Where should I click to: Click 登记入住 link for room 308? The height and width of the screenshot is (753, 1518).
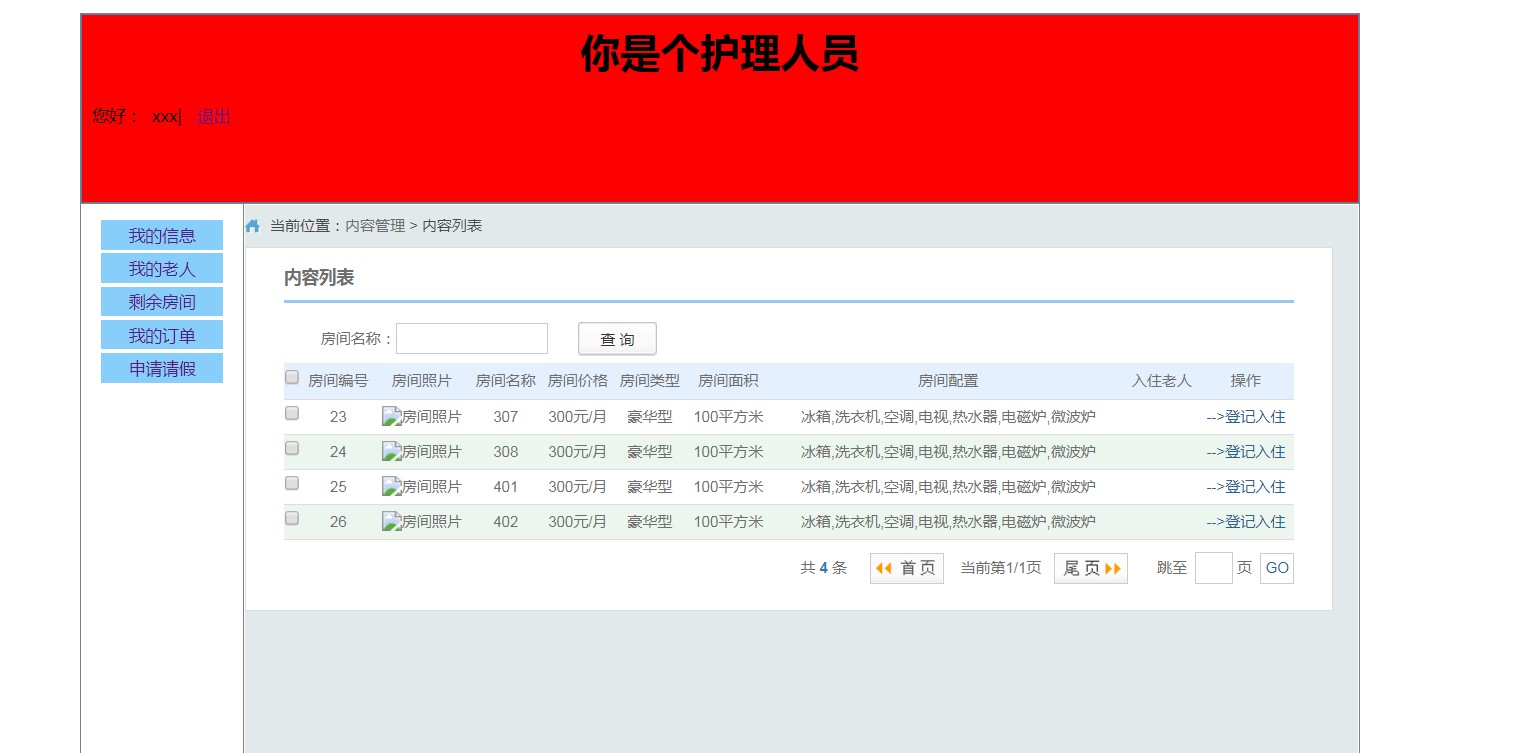[x=1245, y=452]
